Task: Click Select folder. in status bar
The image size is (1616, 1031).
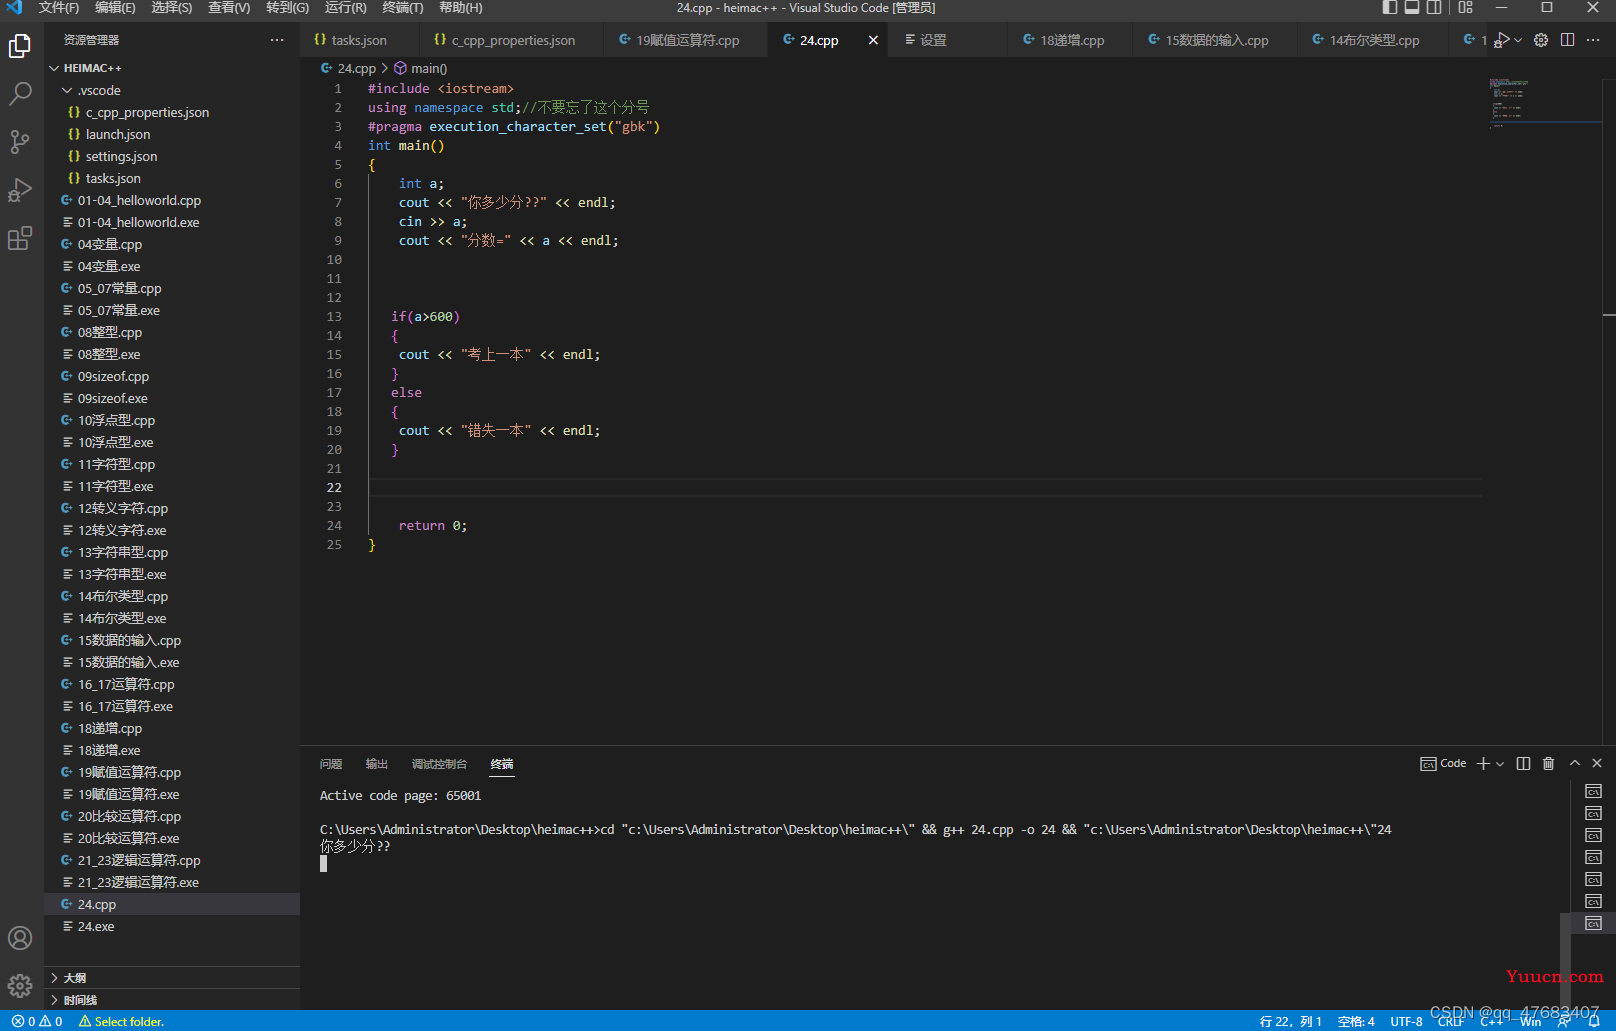Action: (x=121, y=1021)
